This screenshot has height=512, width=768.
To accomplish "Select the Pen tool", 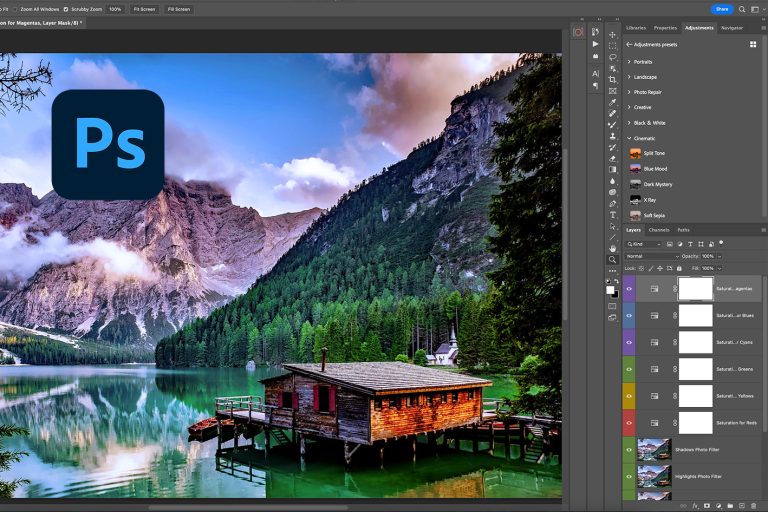I will 612,203.
